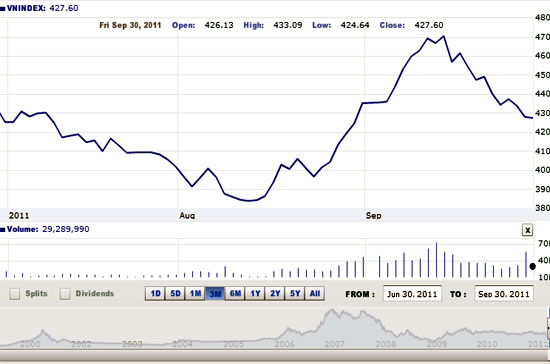
Task: Click the VNINDEX legend label
Action: 26,8
